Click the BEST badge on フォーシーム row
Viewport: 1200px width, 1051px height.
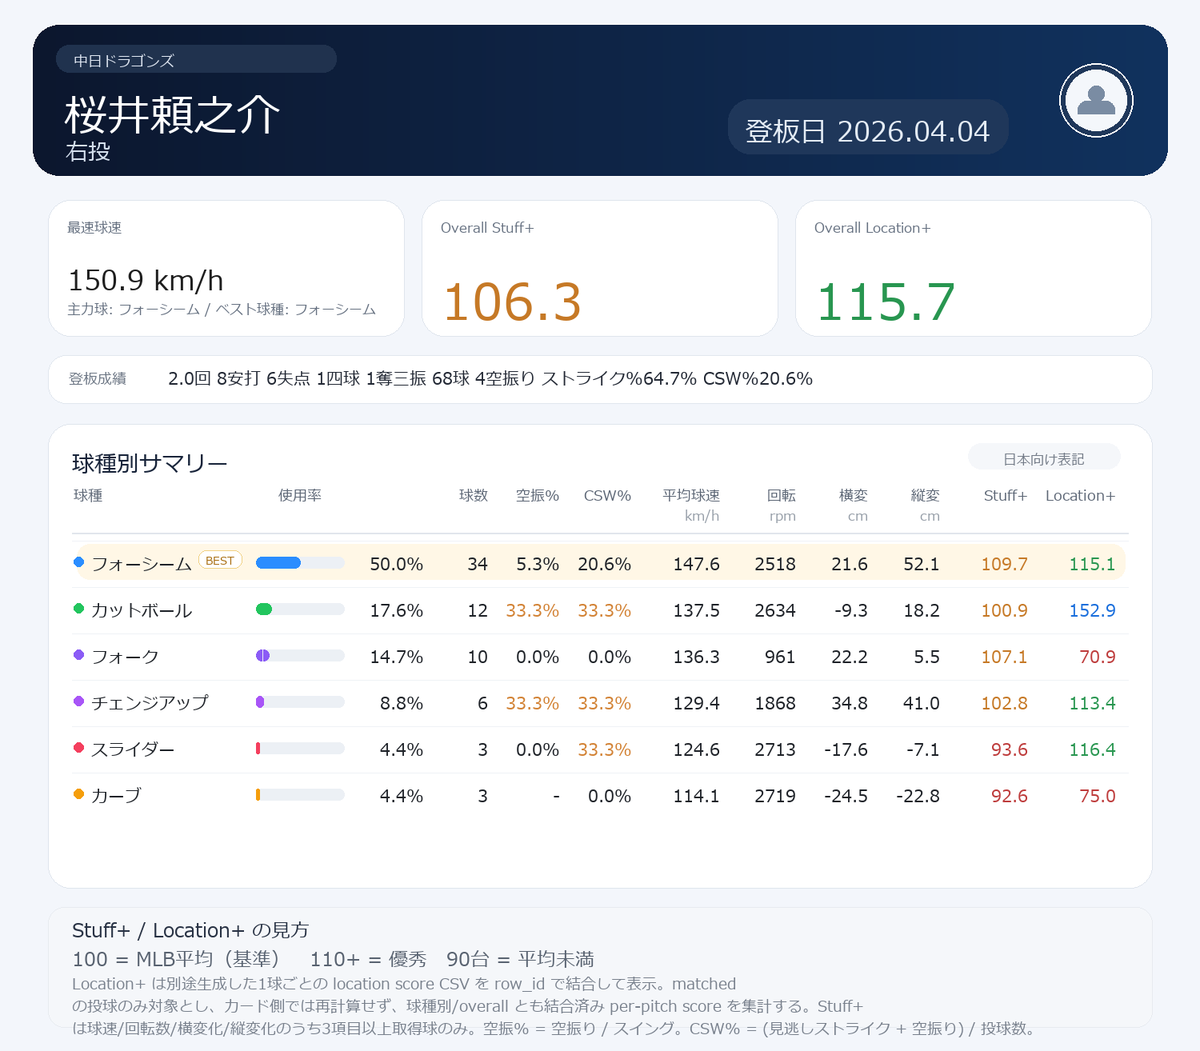pyautogui.click(x=220, y=560)
